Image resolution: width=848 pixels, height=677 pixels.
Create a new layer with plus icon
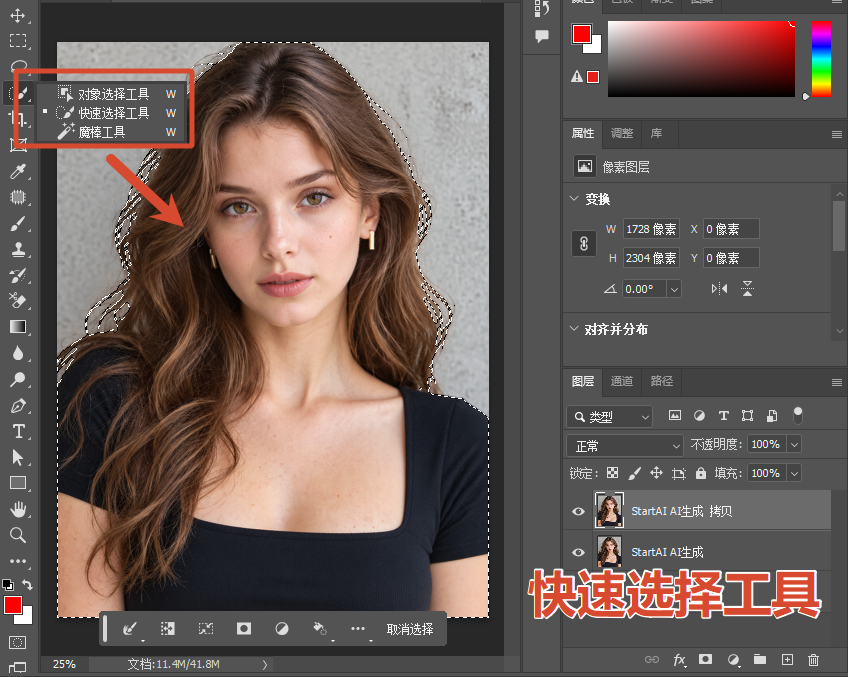click(787, 660)
